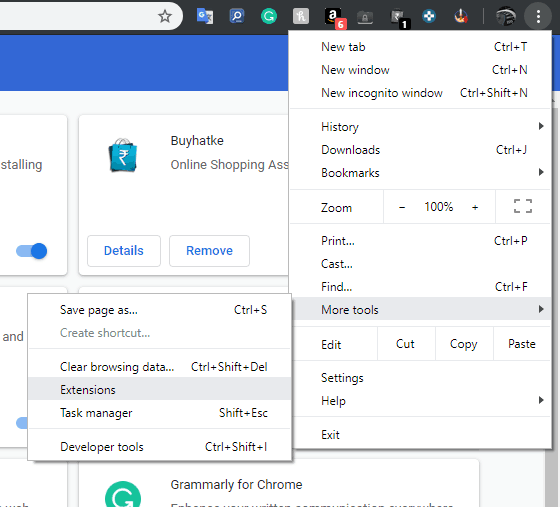The height and width of the screenshot is (507, 560).
Task: Choose Save page as... in submenu
Action: click(160, 310)
